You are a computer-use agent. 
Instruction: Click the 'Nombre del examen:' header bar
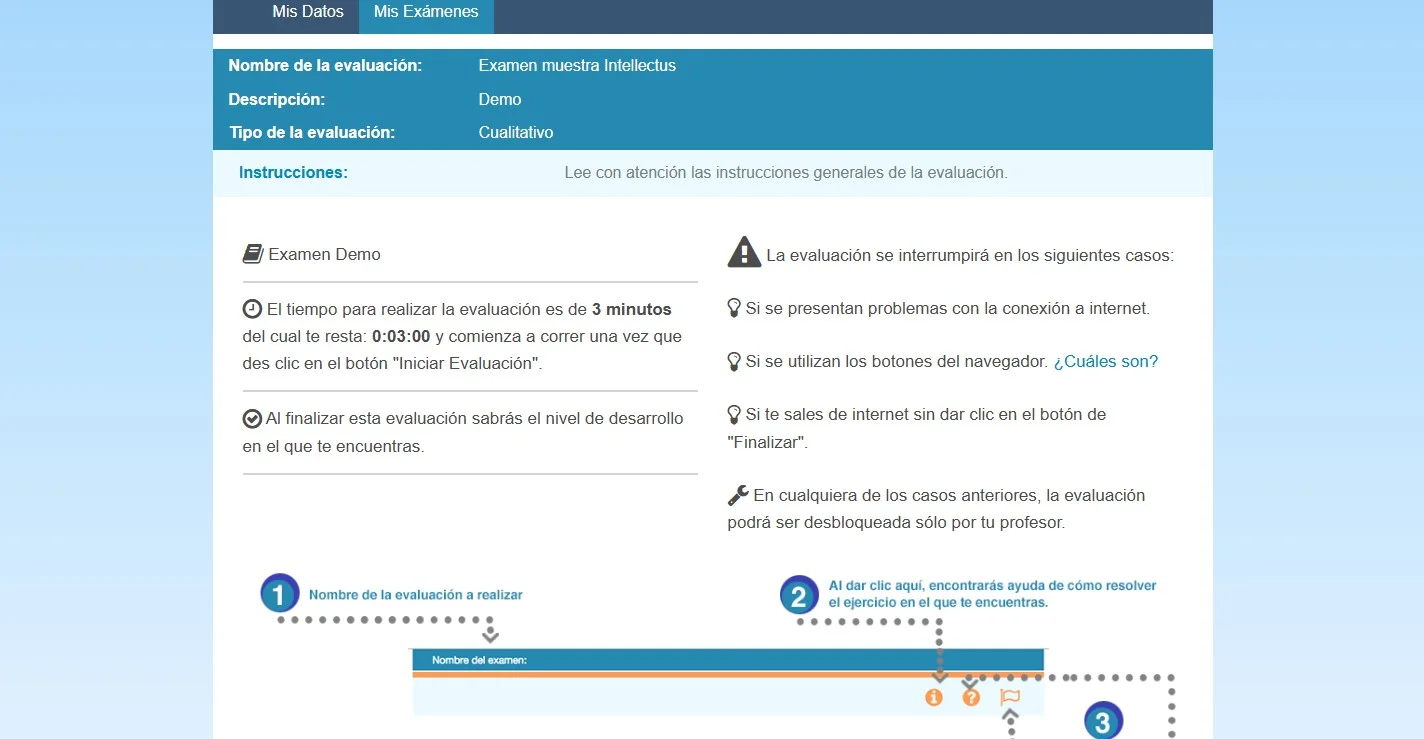coord(727,660)
